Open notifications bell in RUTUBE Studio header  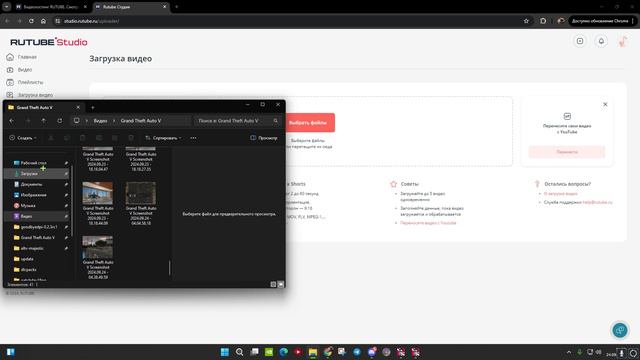[x=601, y=41]
